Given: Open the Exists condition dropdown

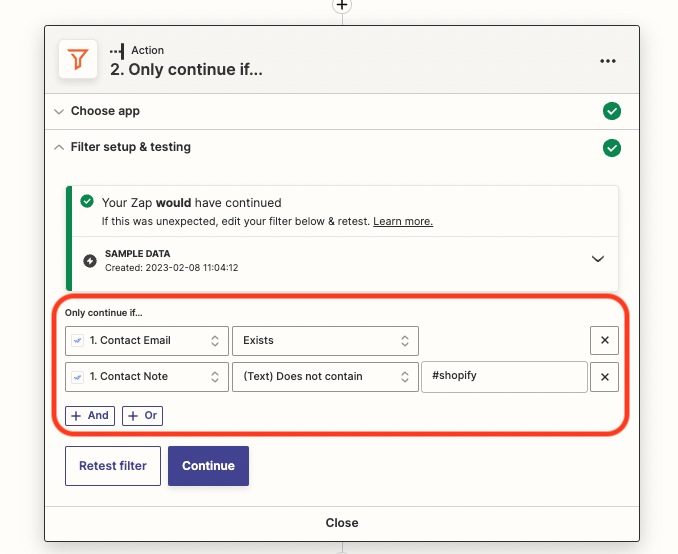Looking at the screenshot, I should (x=325, y=340).
